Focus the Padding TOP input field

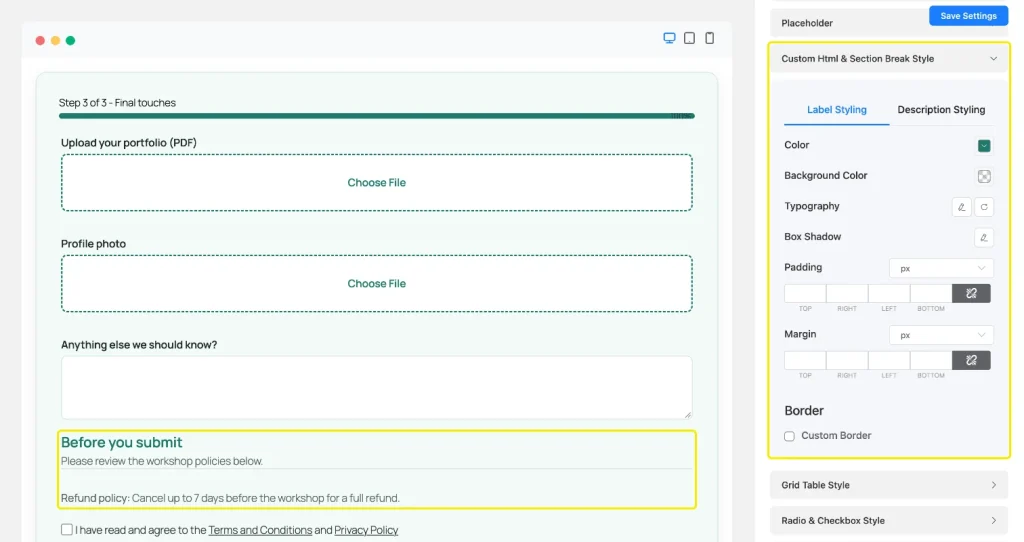click(805, 293)
